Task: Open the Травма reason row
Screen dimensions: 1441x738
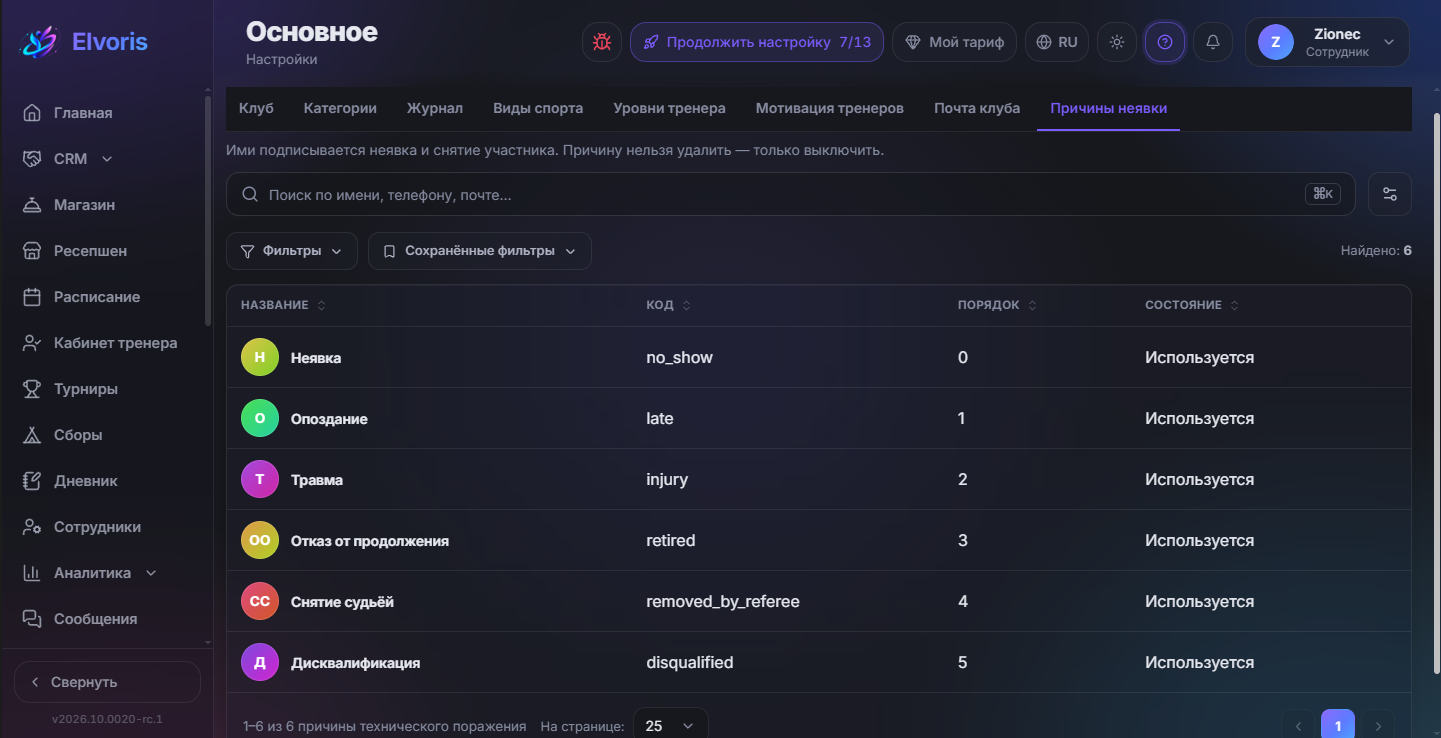Action: coord(819,479)
